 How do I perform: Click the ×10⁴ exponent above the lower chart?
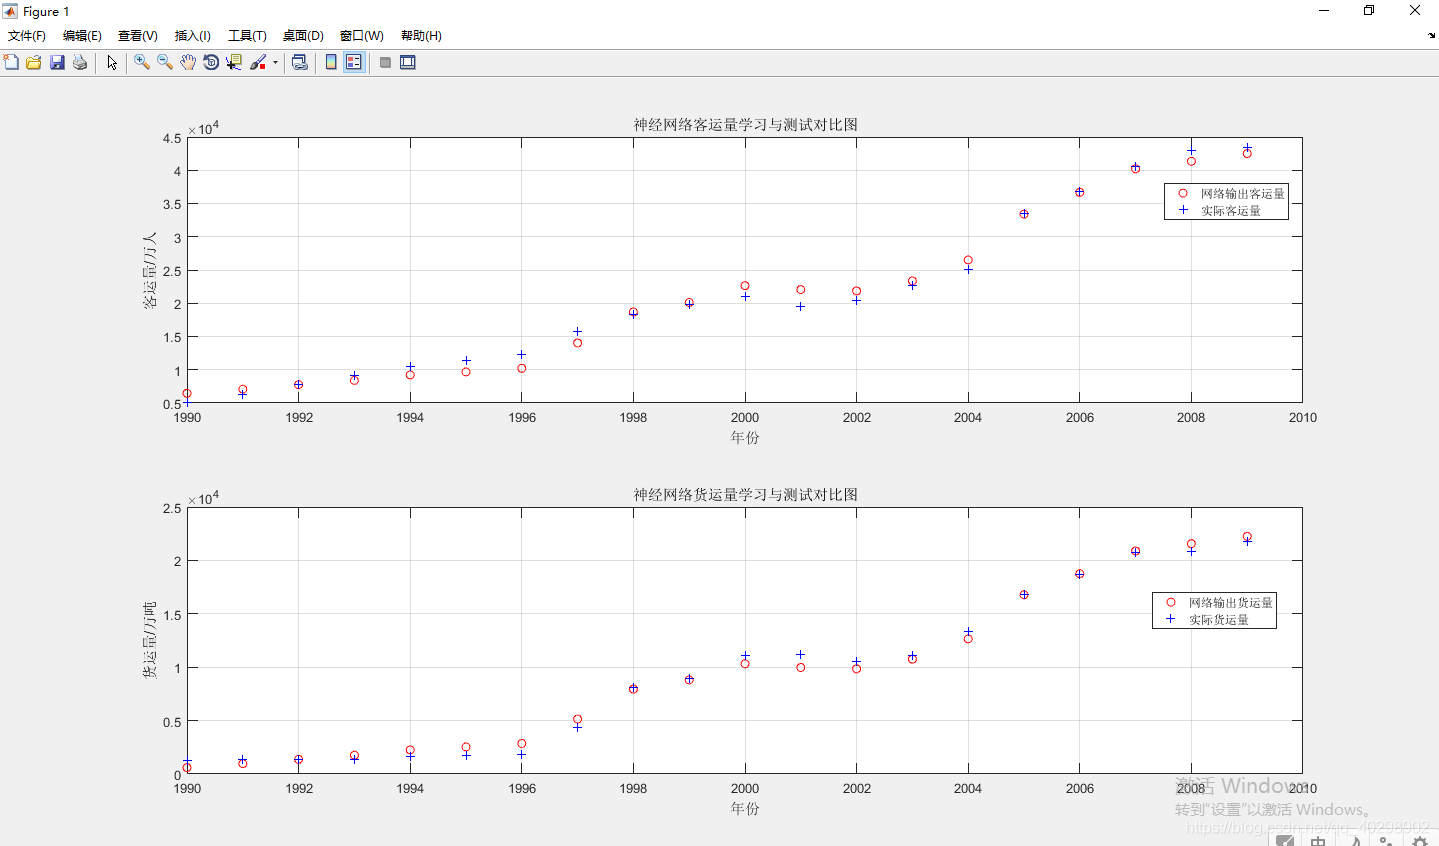pyautogui.click(x=203, y=498)
